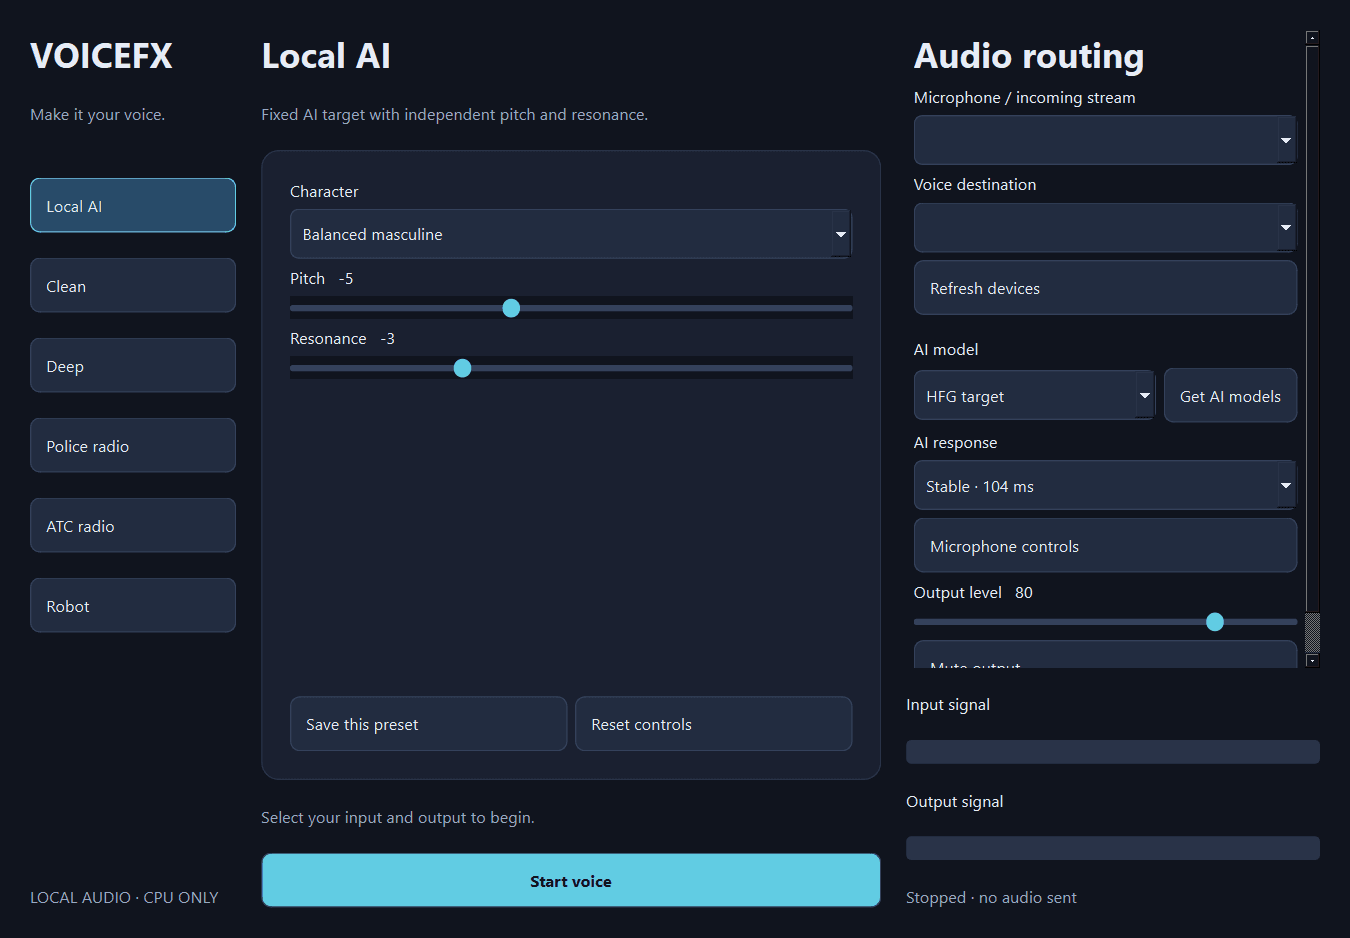Start voice processing

[571, 880]
